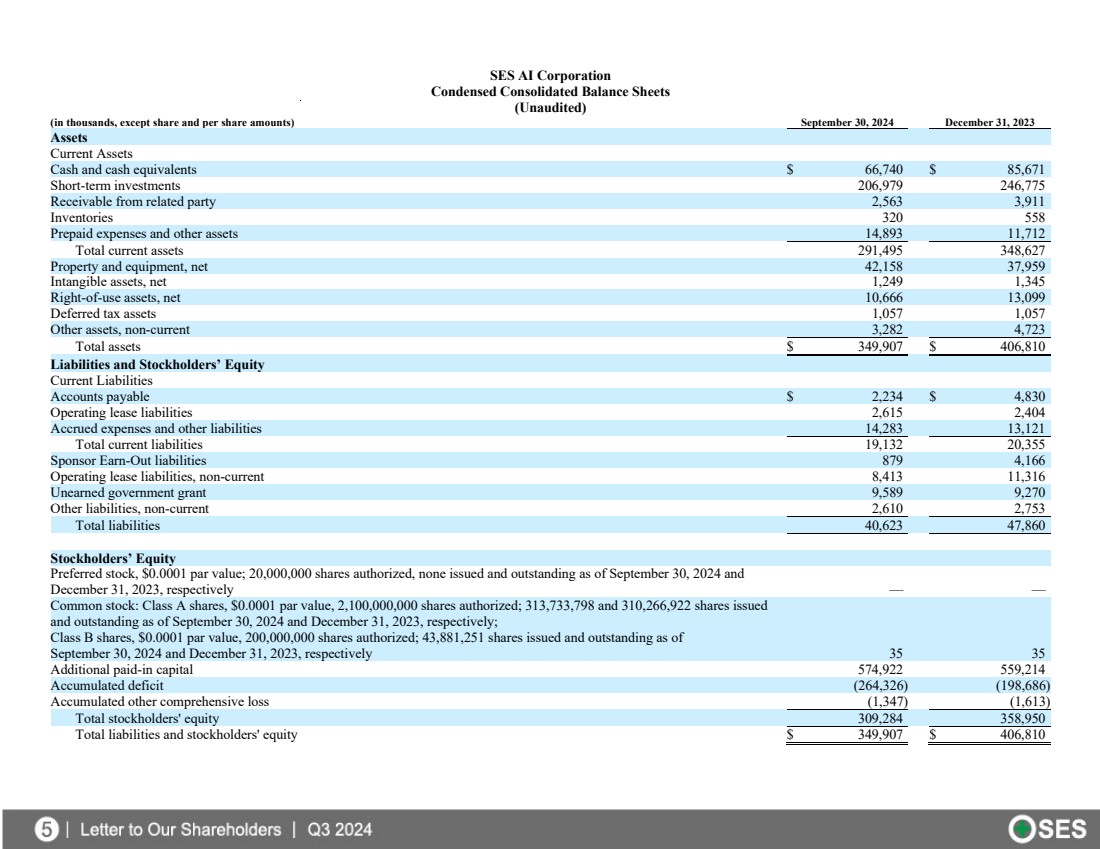Screen dimensions: 1100x849
Task: Click the 'Total current liabilities' label
Action: [x=139, y=445]
